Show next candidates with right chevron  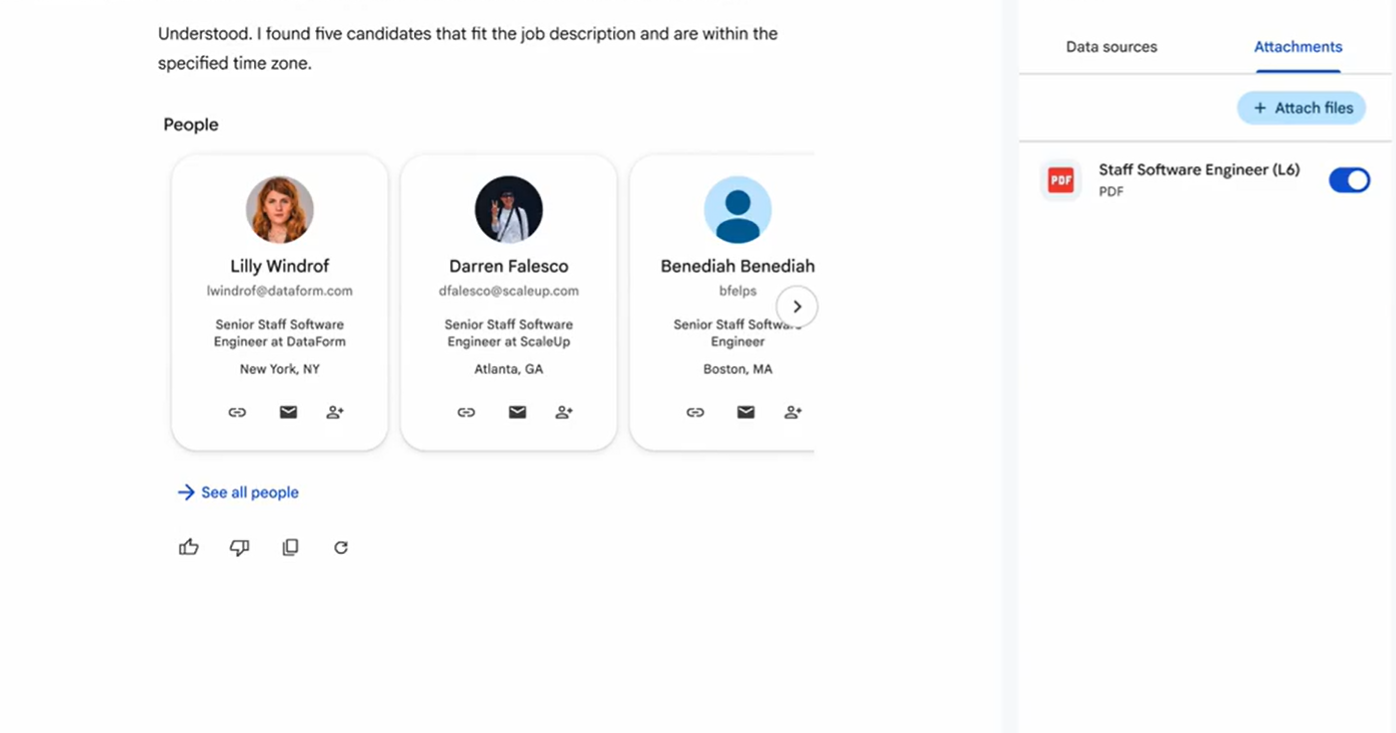tap(797, 307)
